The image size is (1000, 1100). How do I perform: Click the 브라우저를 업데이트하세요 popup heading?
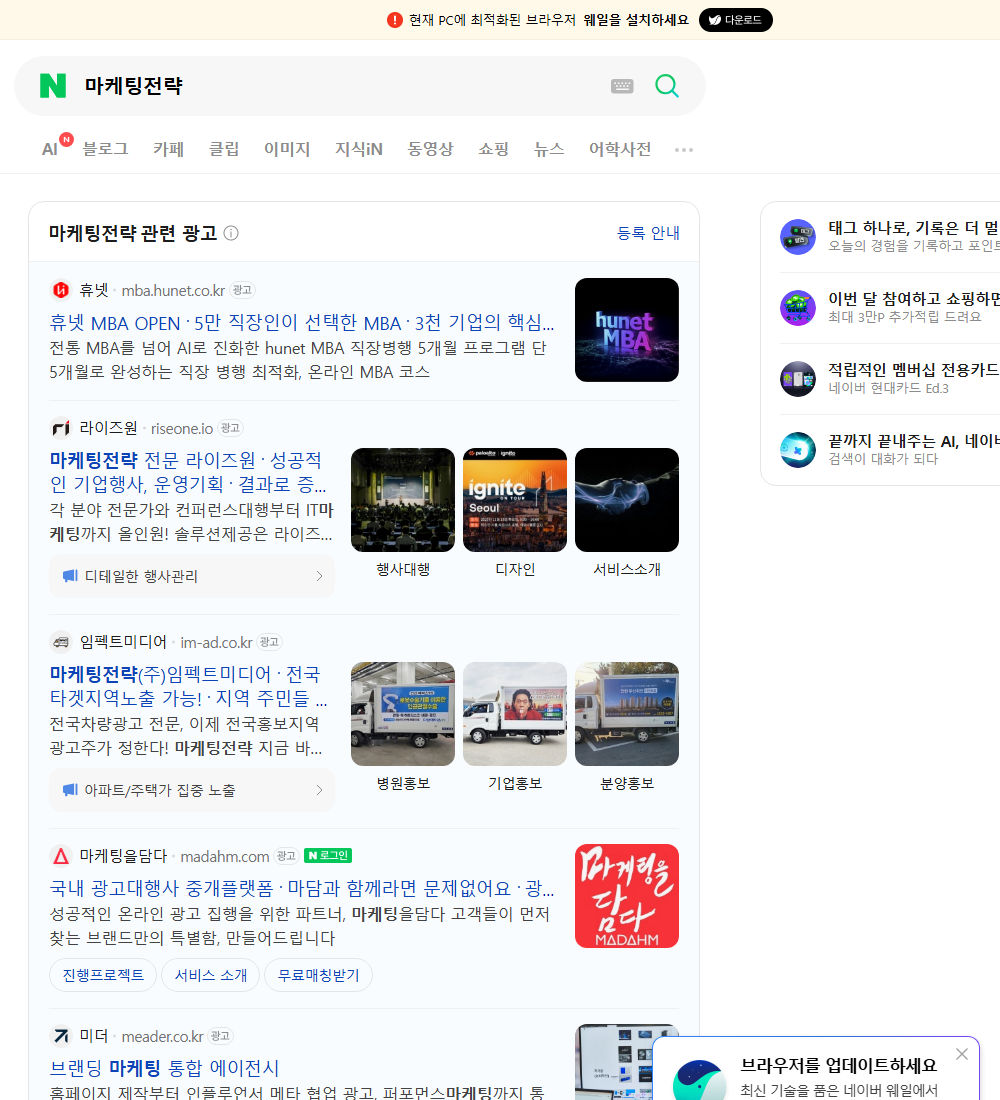click(x=839, y=1065)
